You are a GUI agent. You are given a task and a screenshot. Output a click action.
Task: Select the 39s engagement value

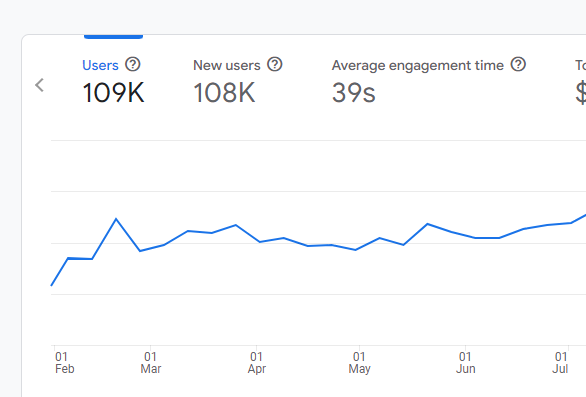[x=354, y=93]
